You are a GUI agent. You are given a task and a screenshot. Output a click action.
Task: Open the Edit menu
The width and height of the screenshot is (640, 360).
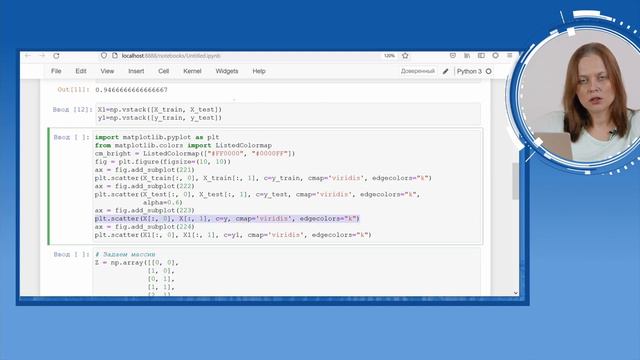click(80, 71)
